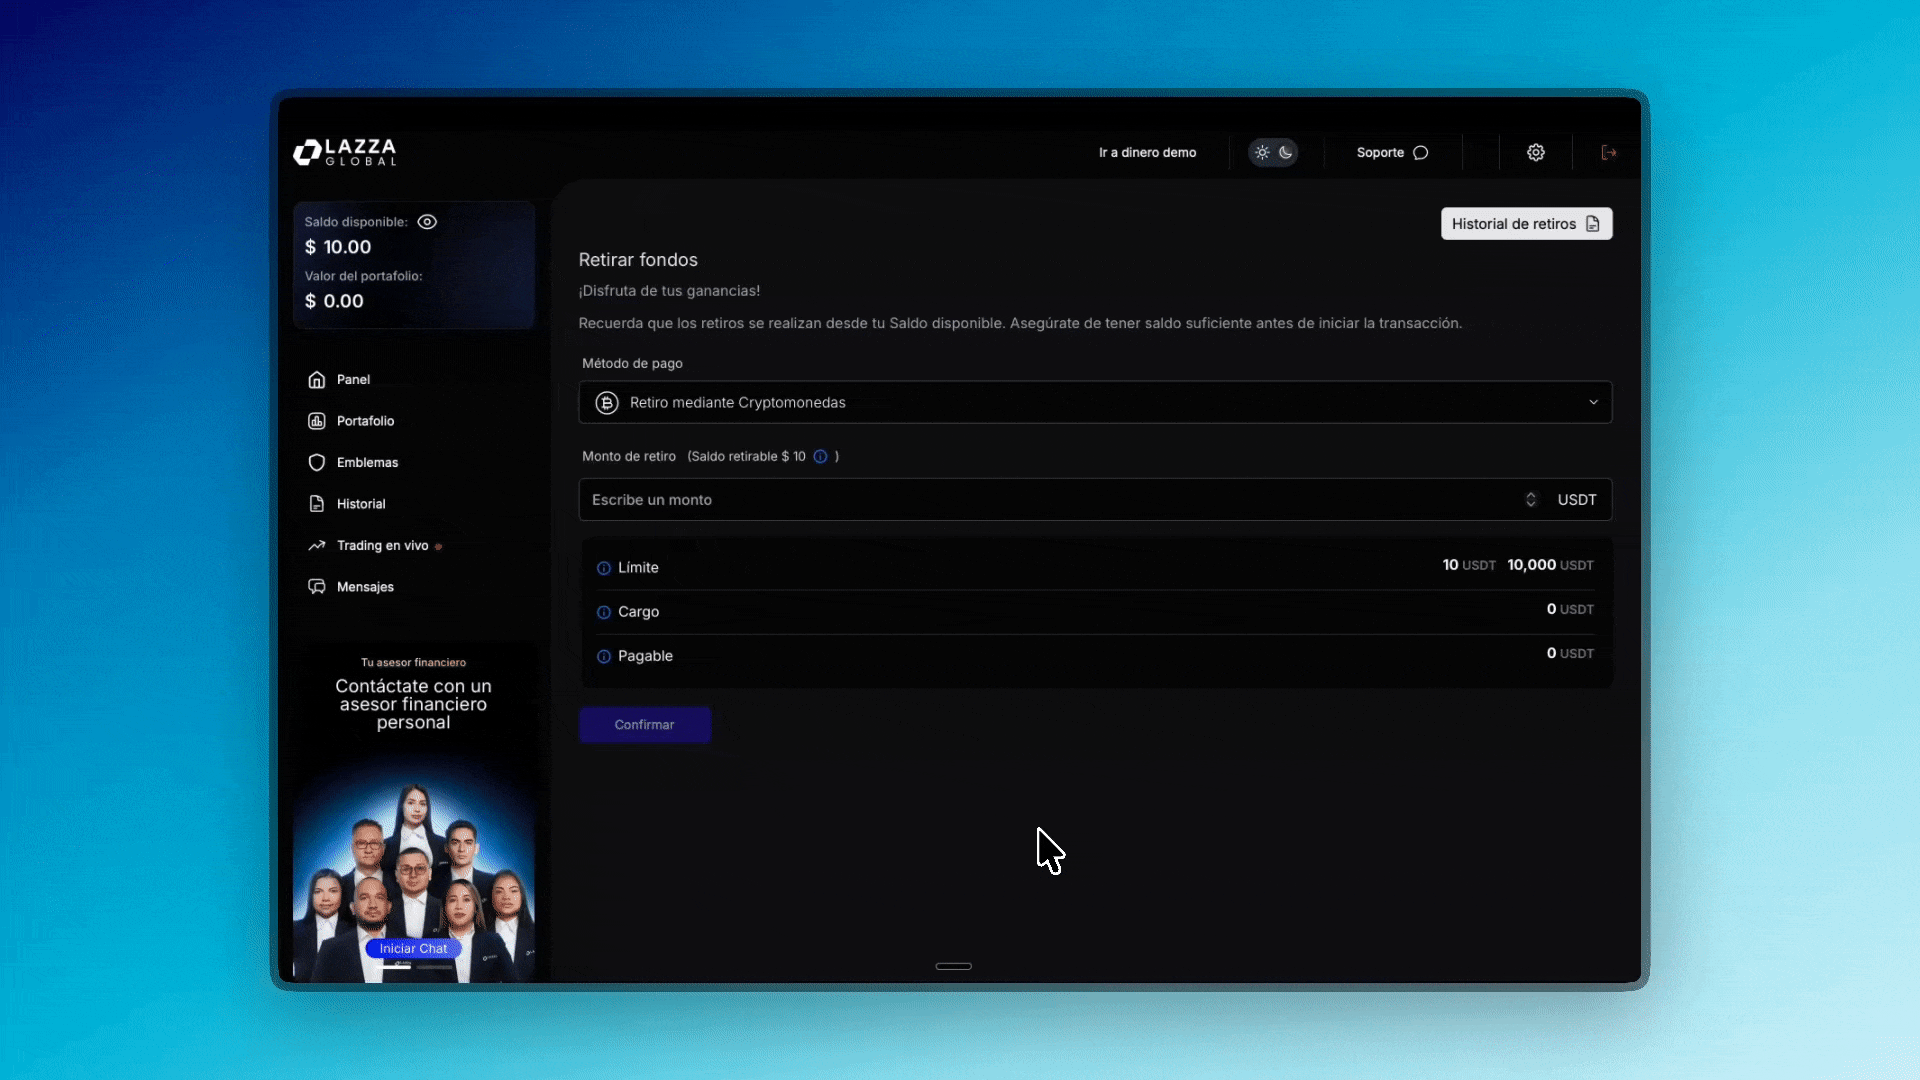Switch to light mode sun icon
The image size is (1920, 1080).
pyautogui.click(x=1262, y=152)
